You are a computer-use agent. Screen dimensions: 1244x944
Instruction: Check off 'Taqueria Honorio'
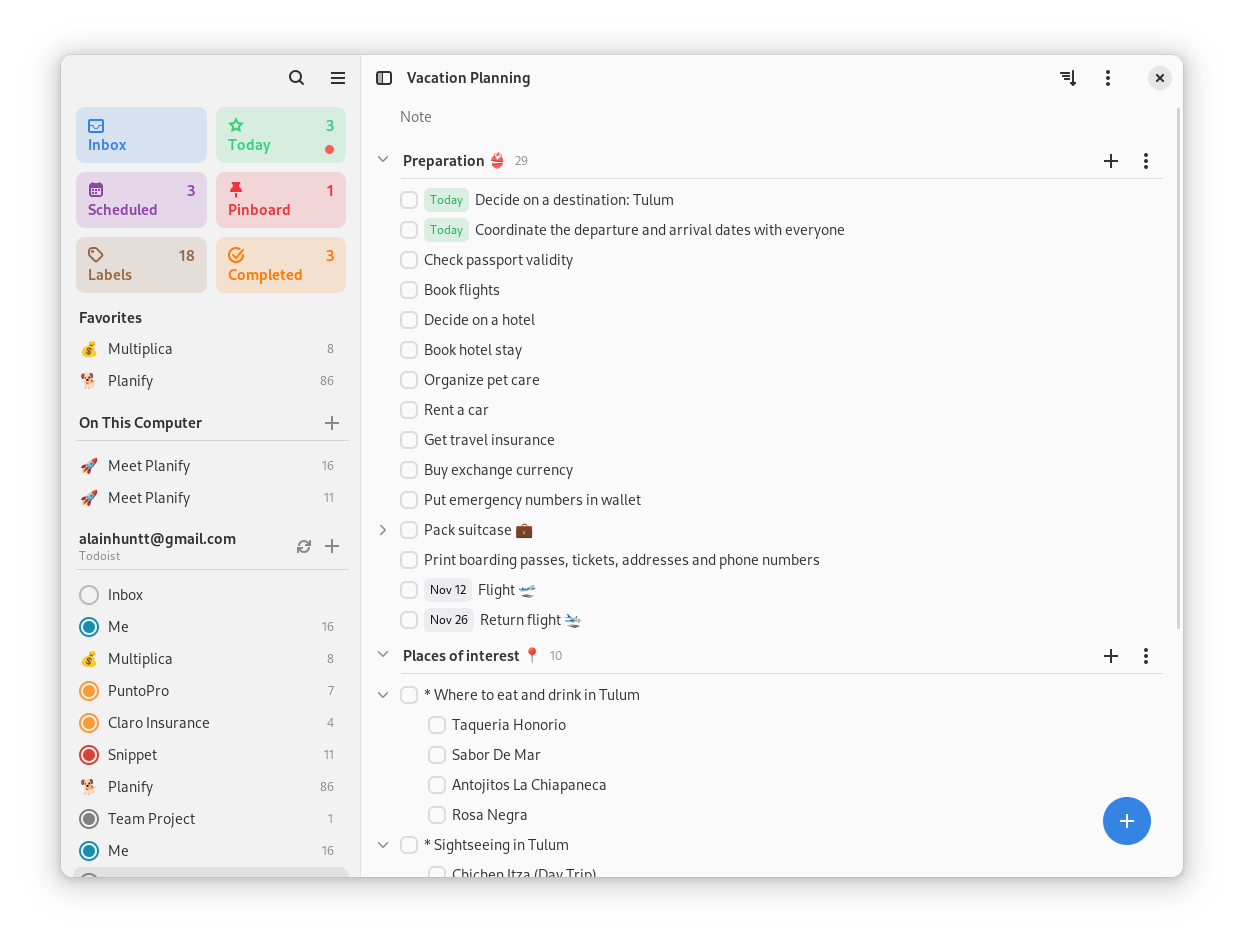click(x=437, y=724)
